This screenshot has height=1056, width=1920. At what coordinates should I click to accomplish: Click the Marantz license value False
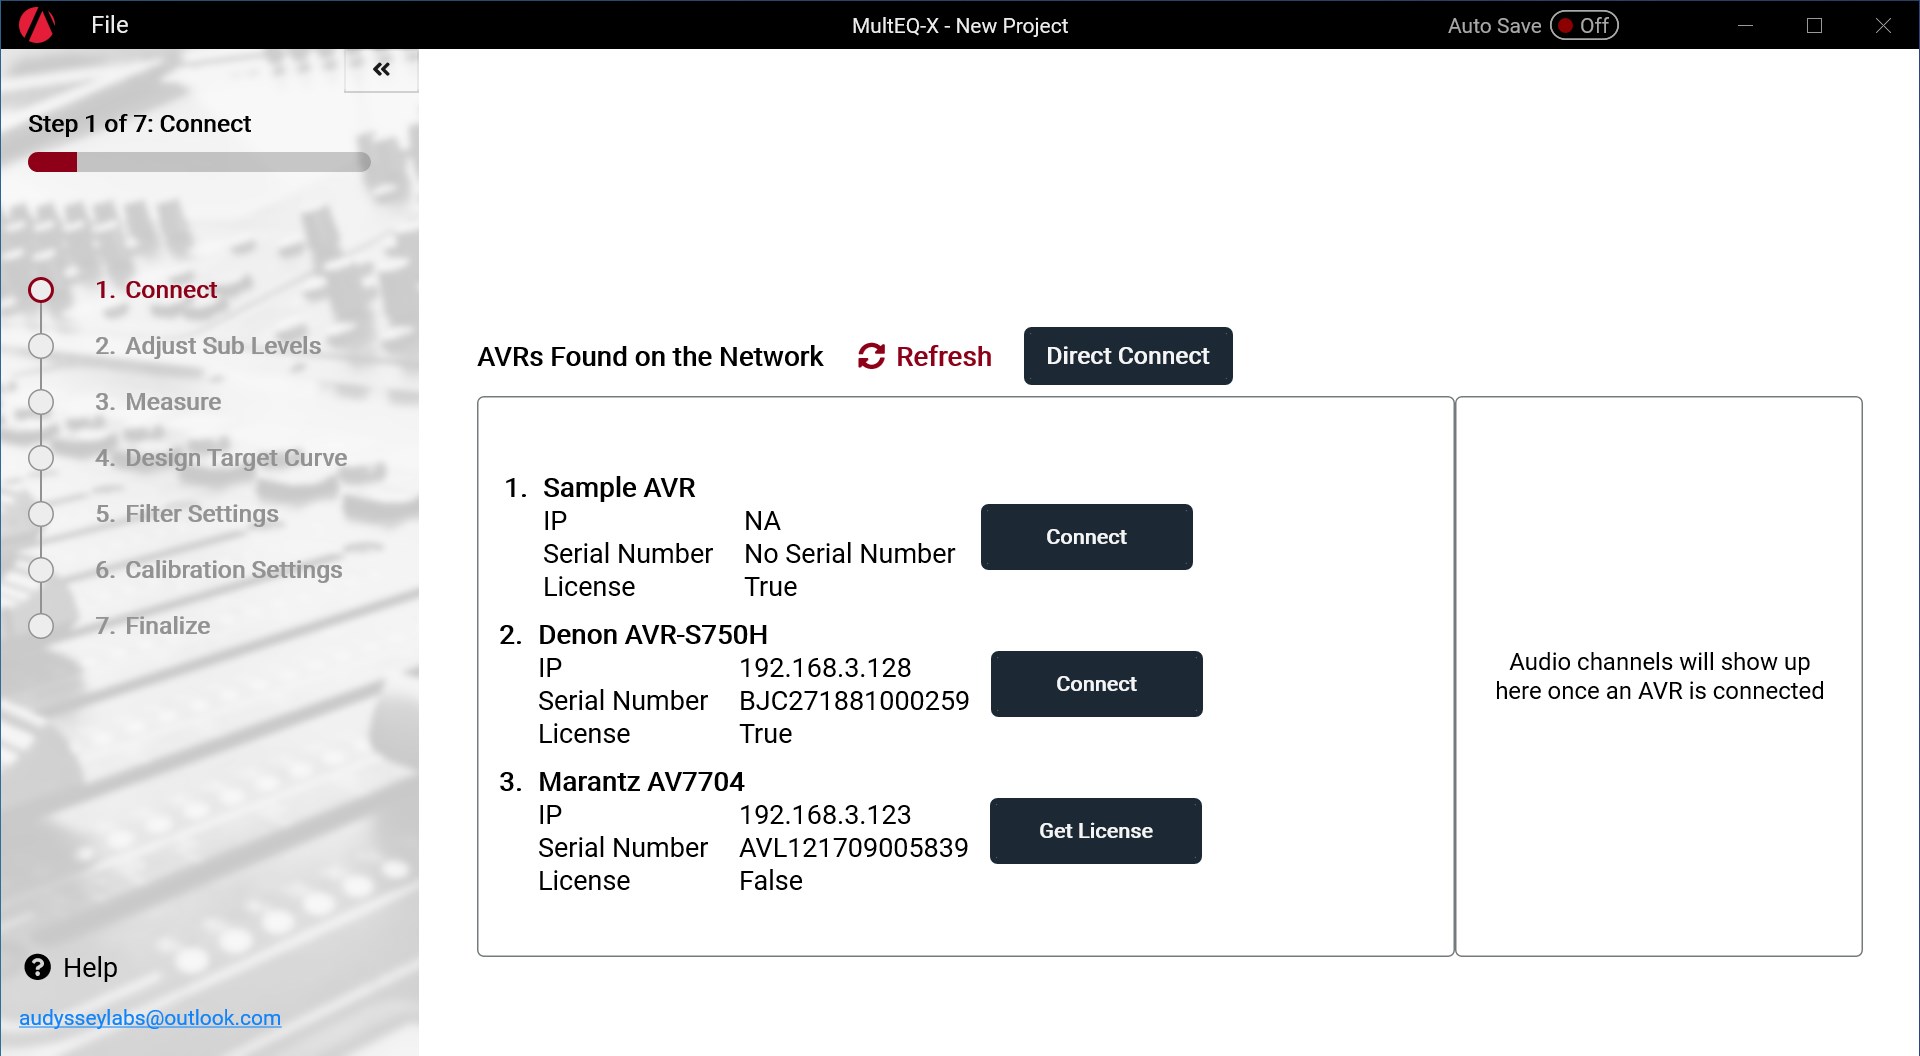coord(771,881)
